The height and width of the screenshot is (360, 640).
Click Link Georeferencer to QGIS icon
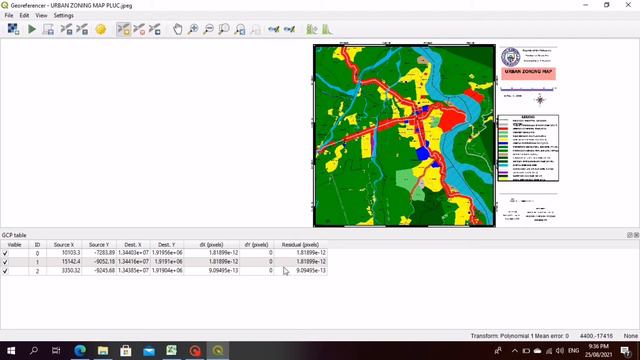point(273,29)
